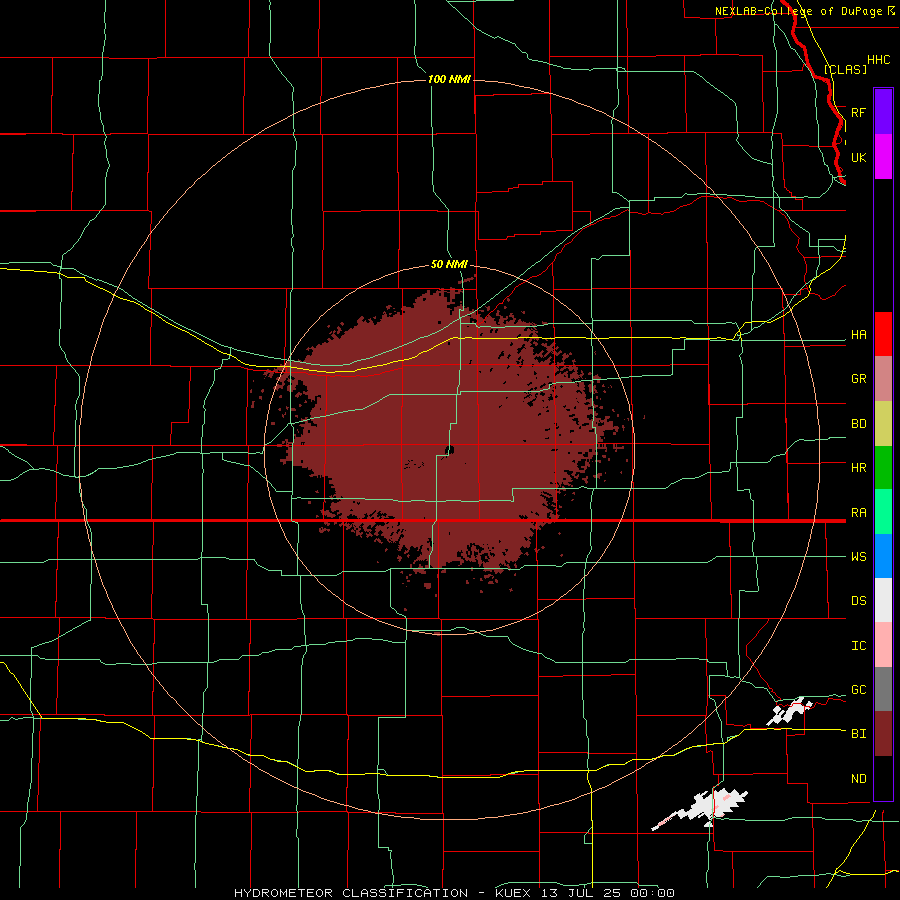Select the yellow BD big drops swatch

click(x=883, y=424)
